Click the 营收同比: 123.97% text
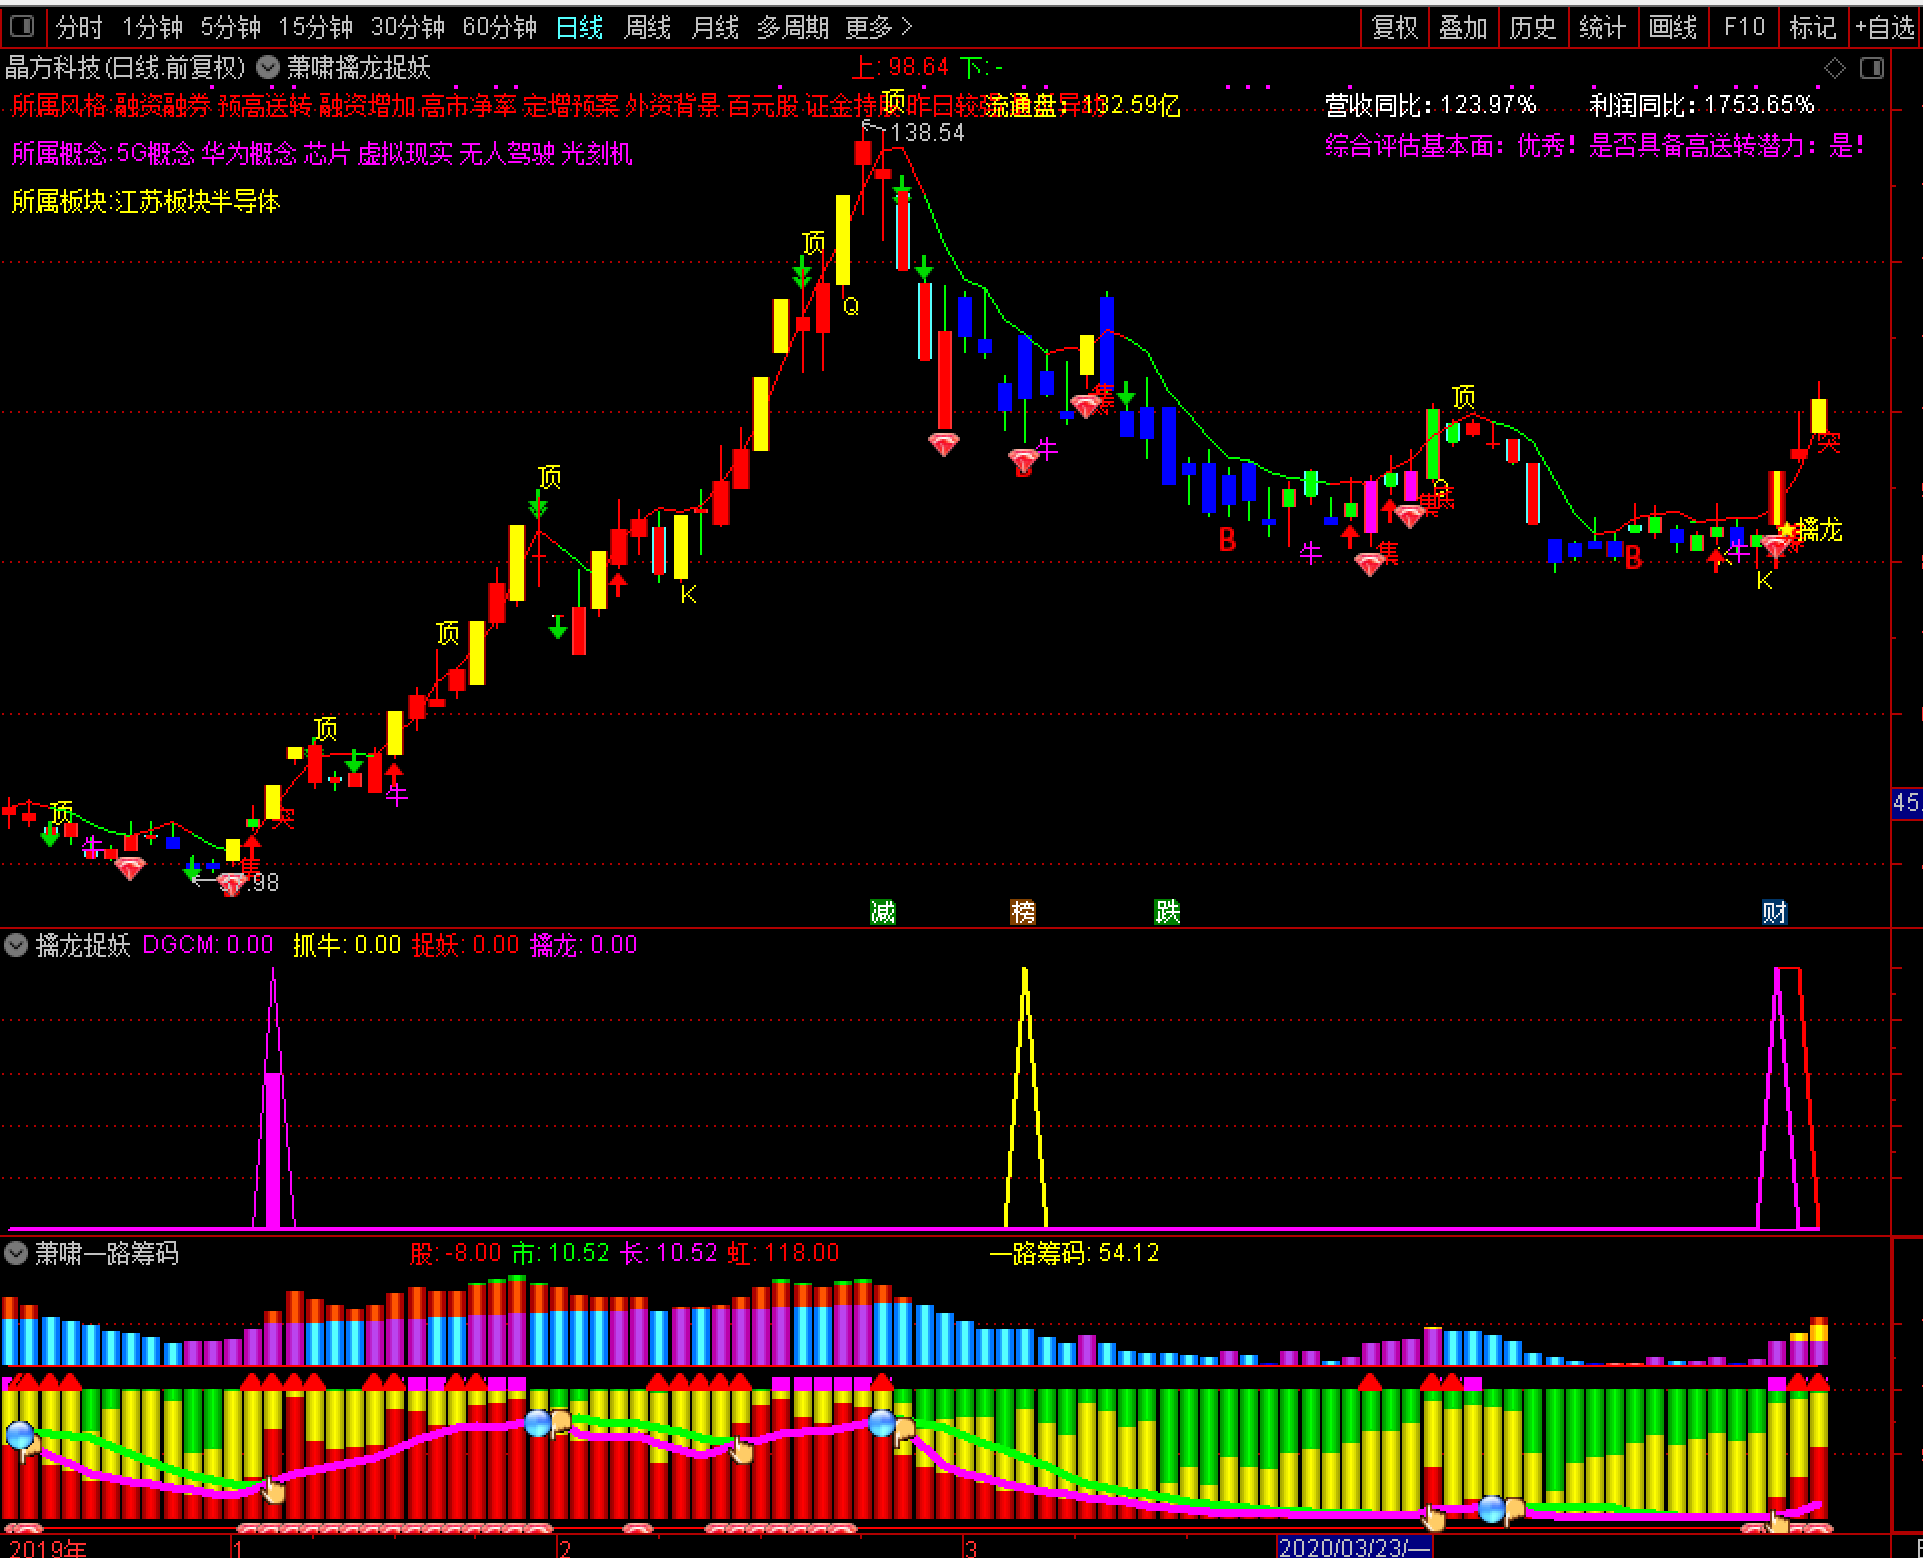 point(1430,105)
